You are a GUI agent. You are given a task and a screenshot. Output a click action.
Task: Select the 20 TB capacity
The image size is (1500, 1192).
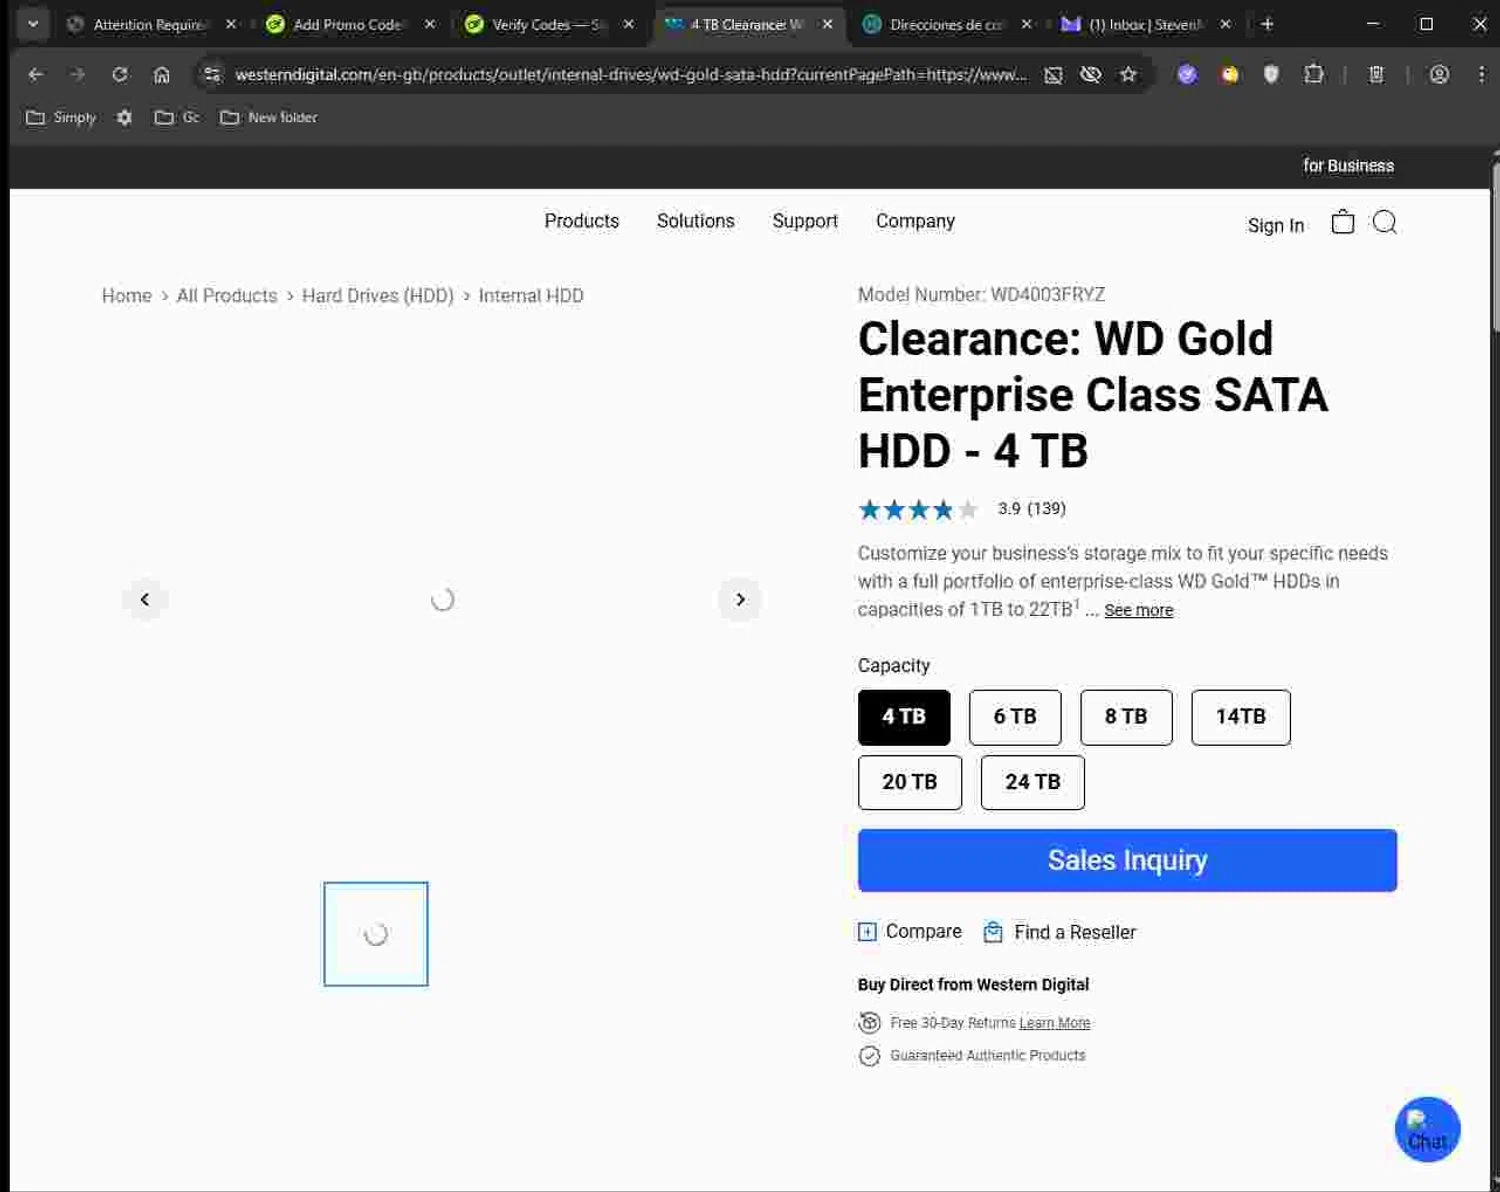tap(910, 782)
